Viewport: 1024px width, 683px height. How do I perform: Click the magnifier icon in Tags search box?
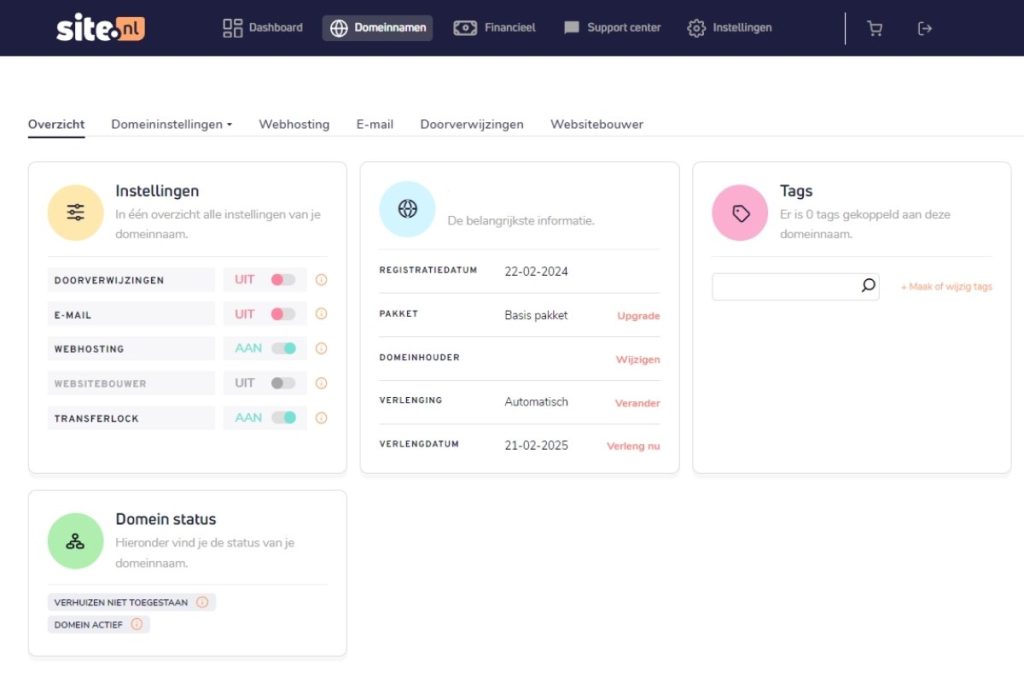pos(868,286)
